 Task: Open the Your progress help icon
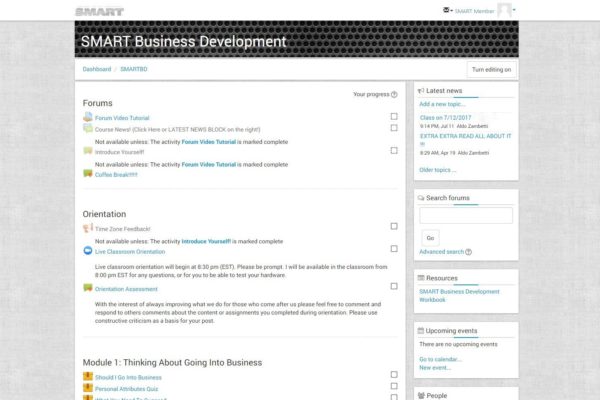394,94
